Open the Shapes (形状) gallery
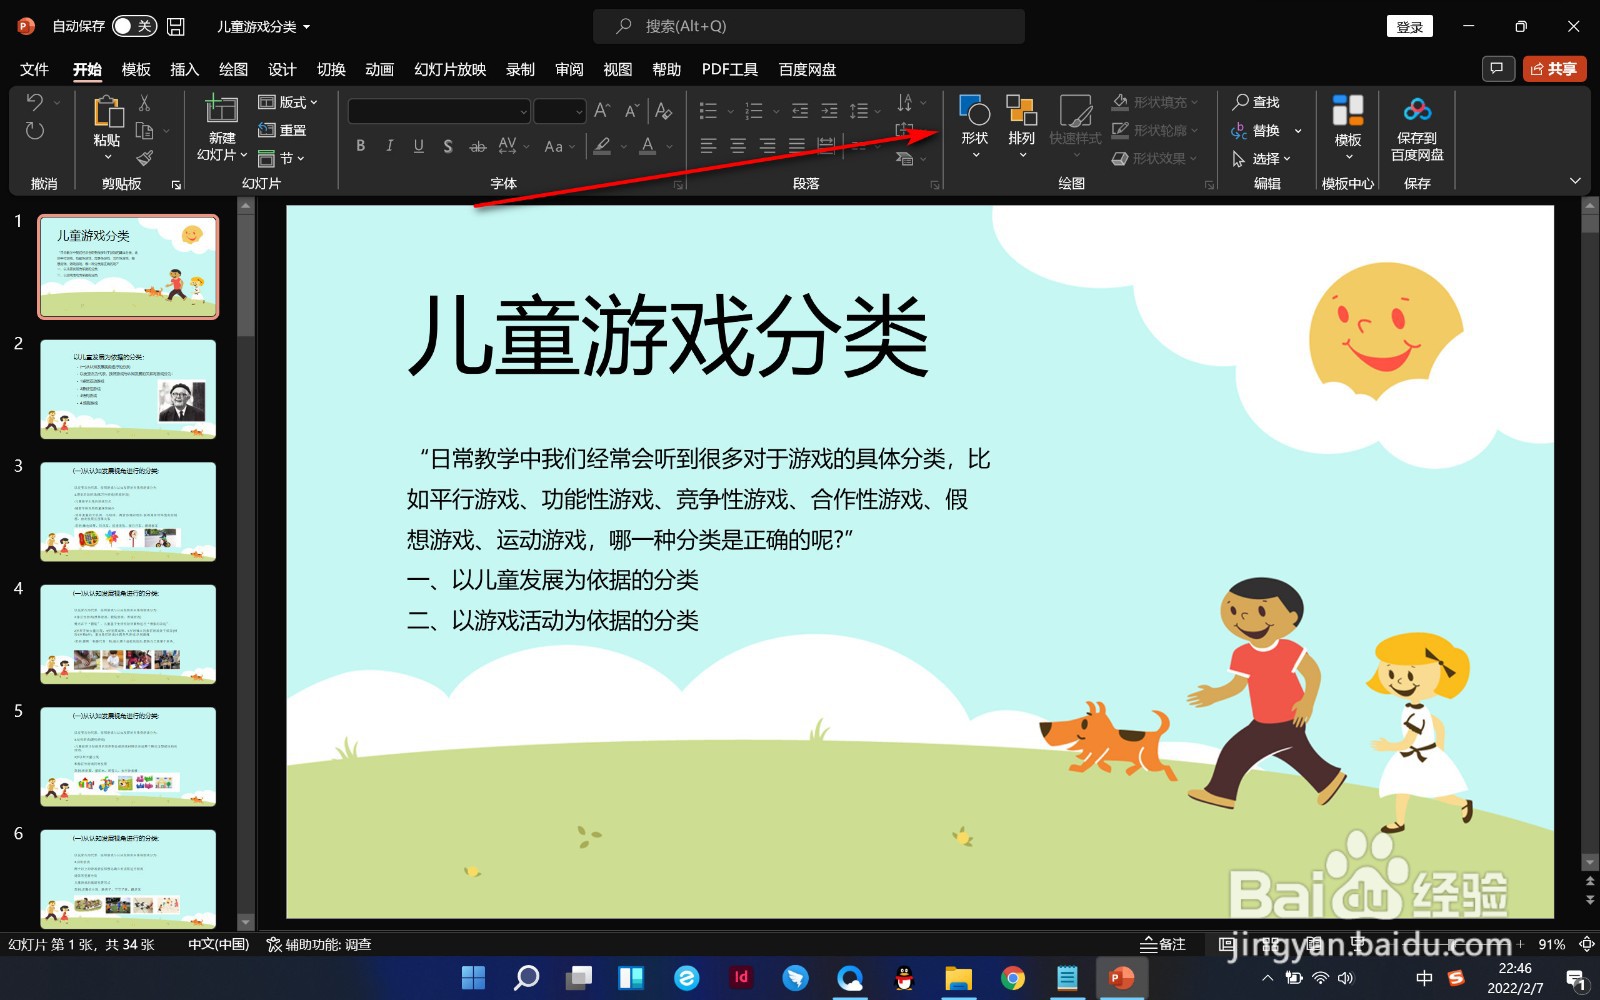Screen dimensions: 1600x1000 click(974, 125)
